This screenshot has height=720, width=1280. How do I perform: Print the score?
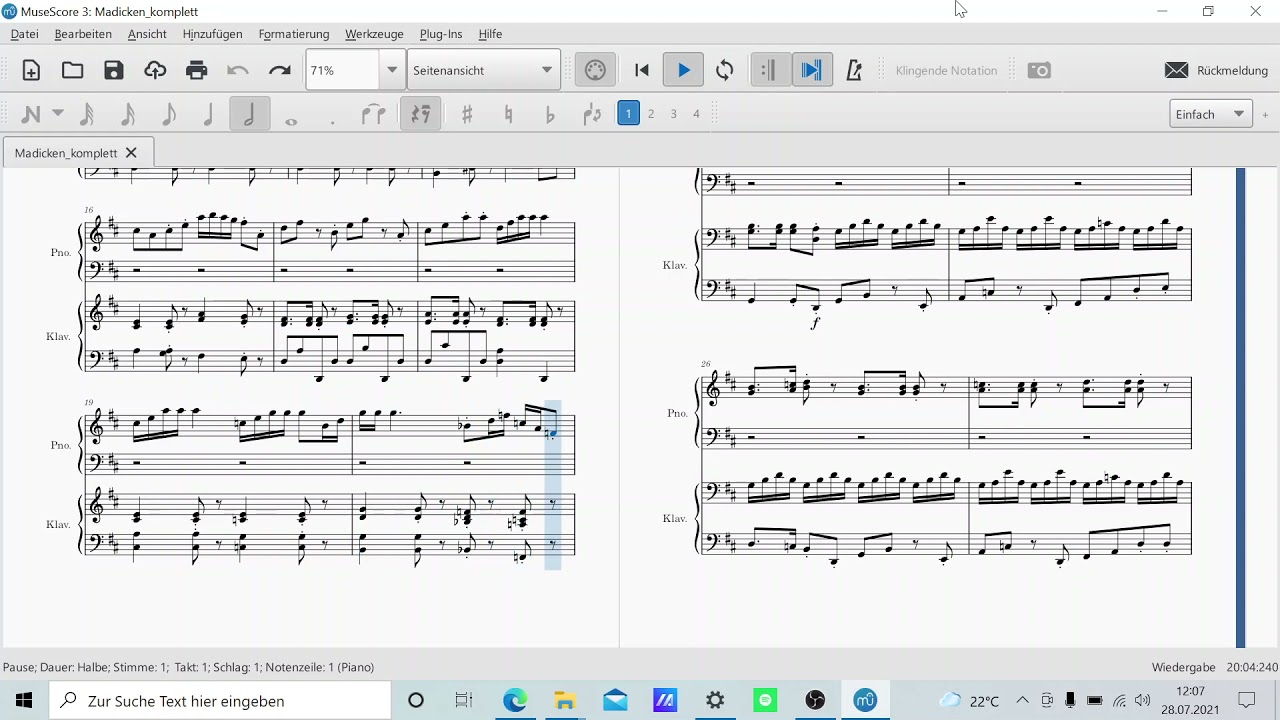196,70
